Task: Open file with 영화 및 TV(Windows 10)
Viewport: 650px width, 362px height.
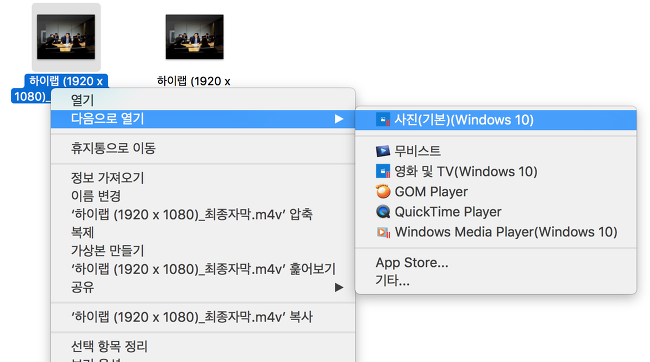Action: coord(496,171)
